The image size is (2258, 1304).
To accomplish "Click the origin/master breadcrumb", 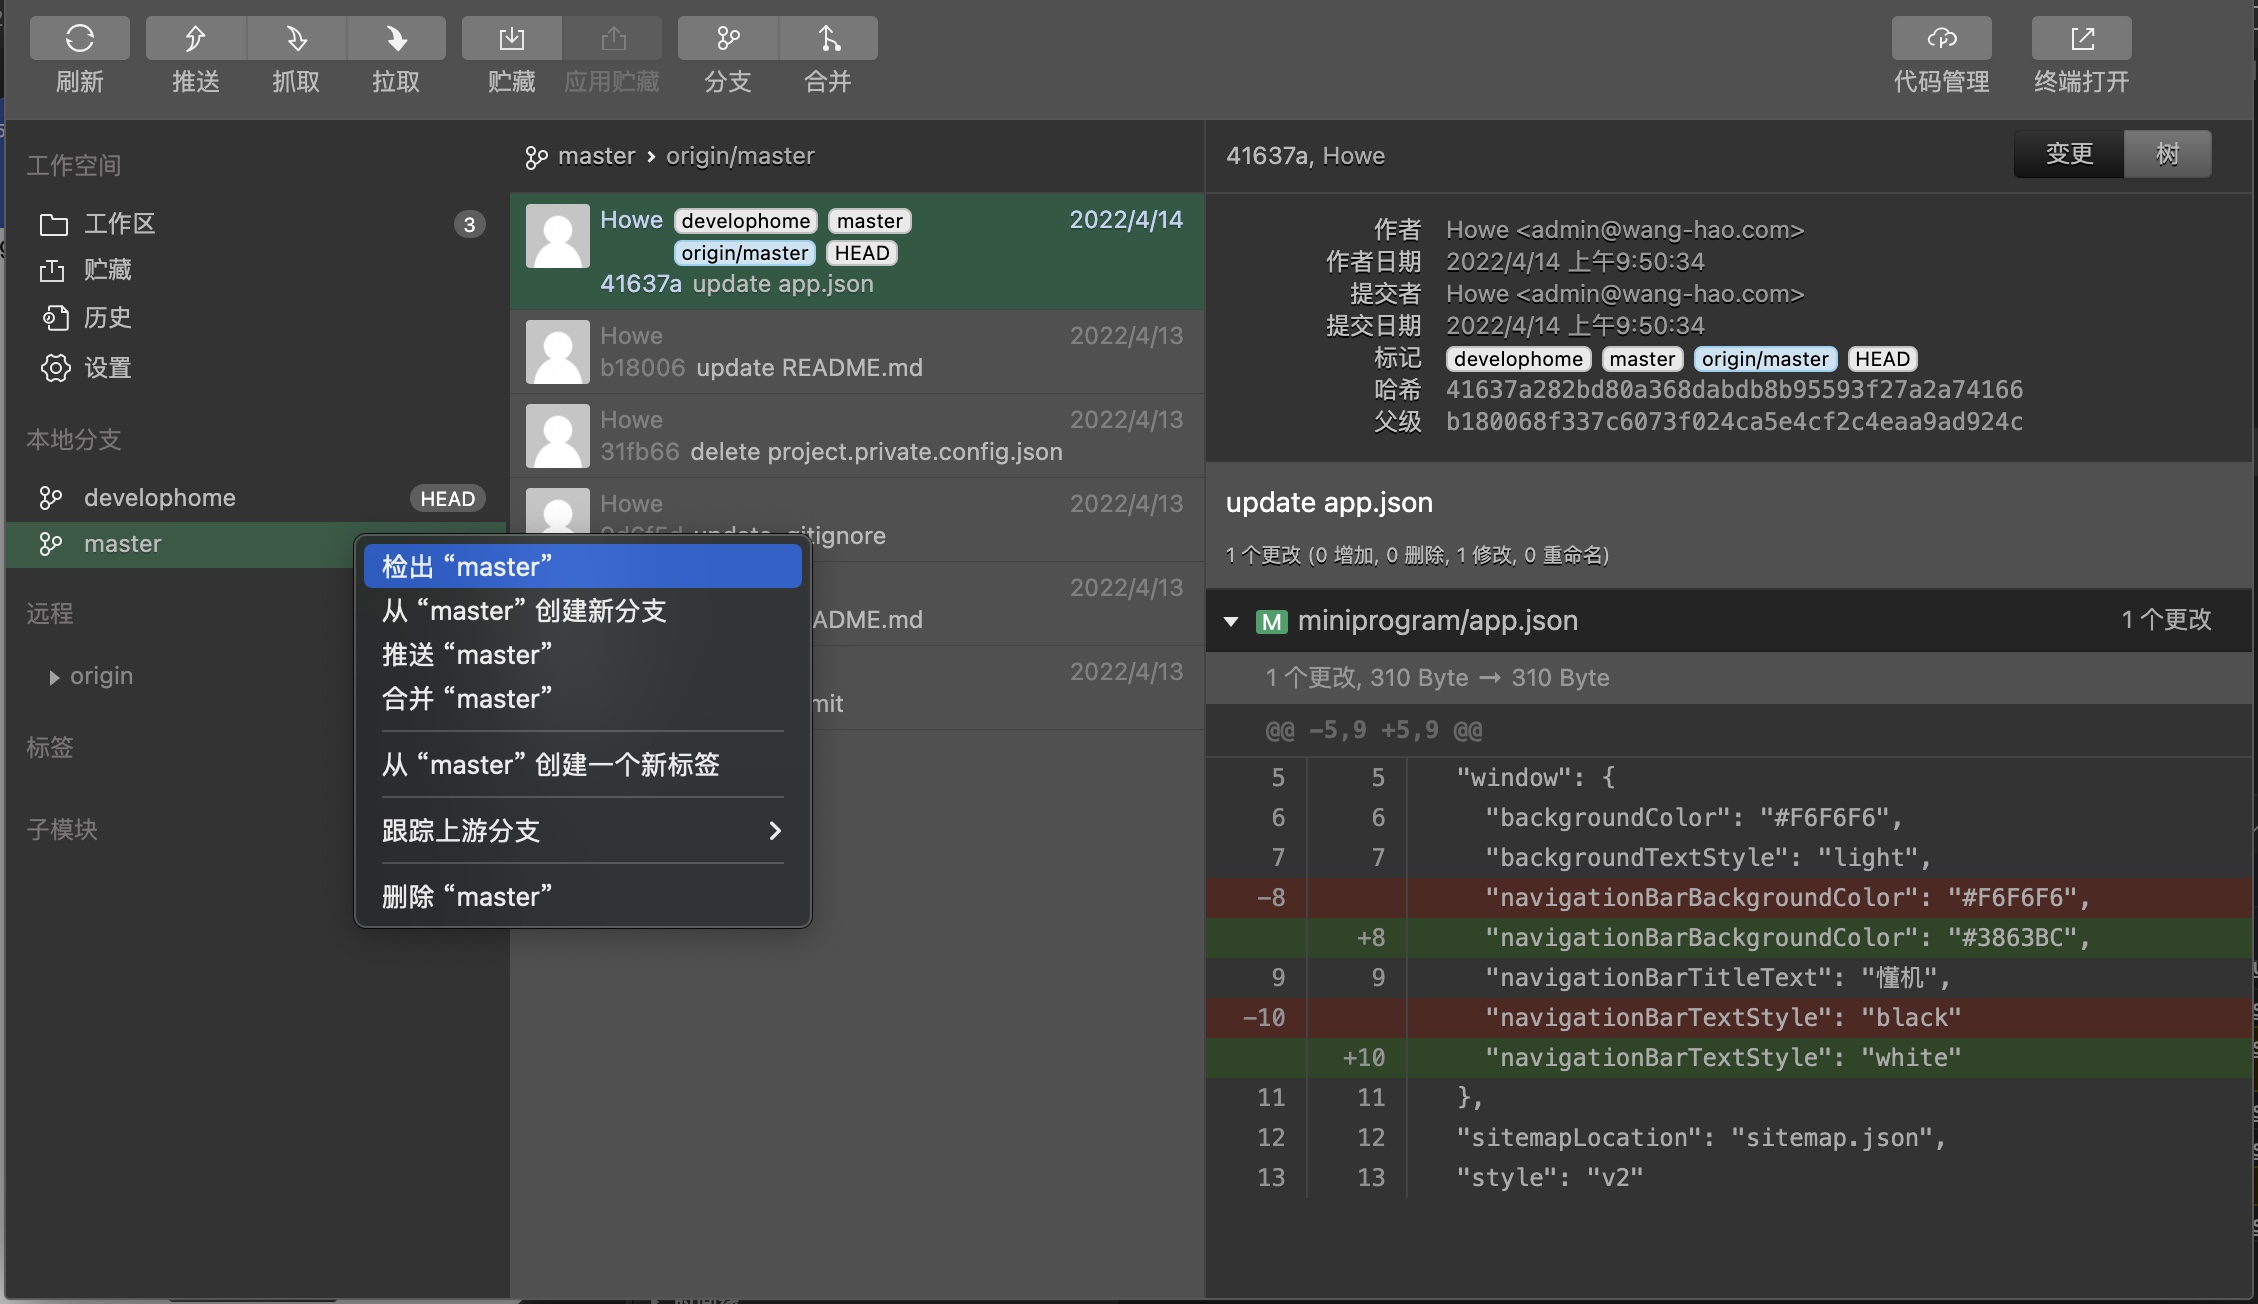I will tap(740, 156).
